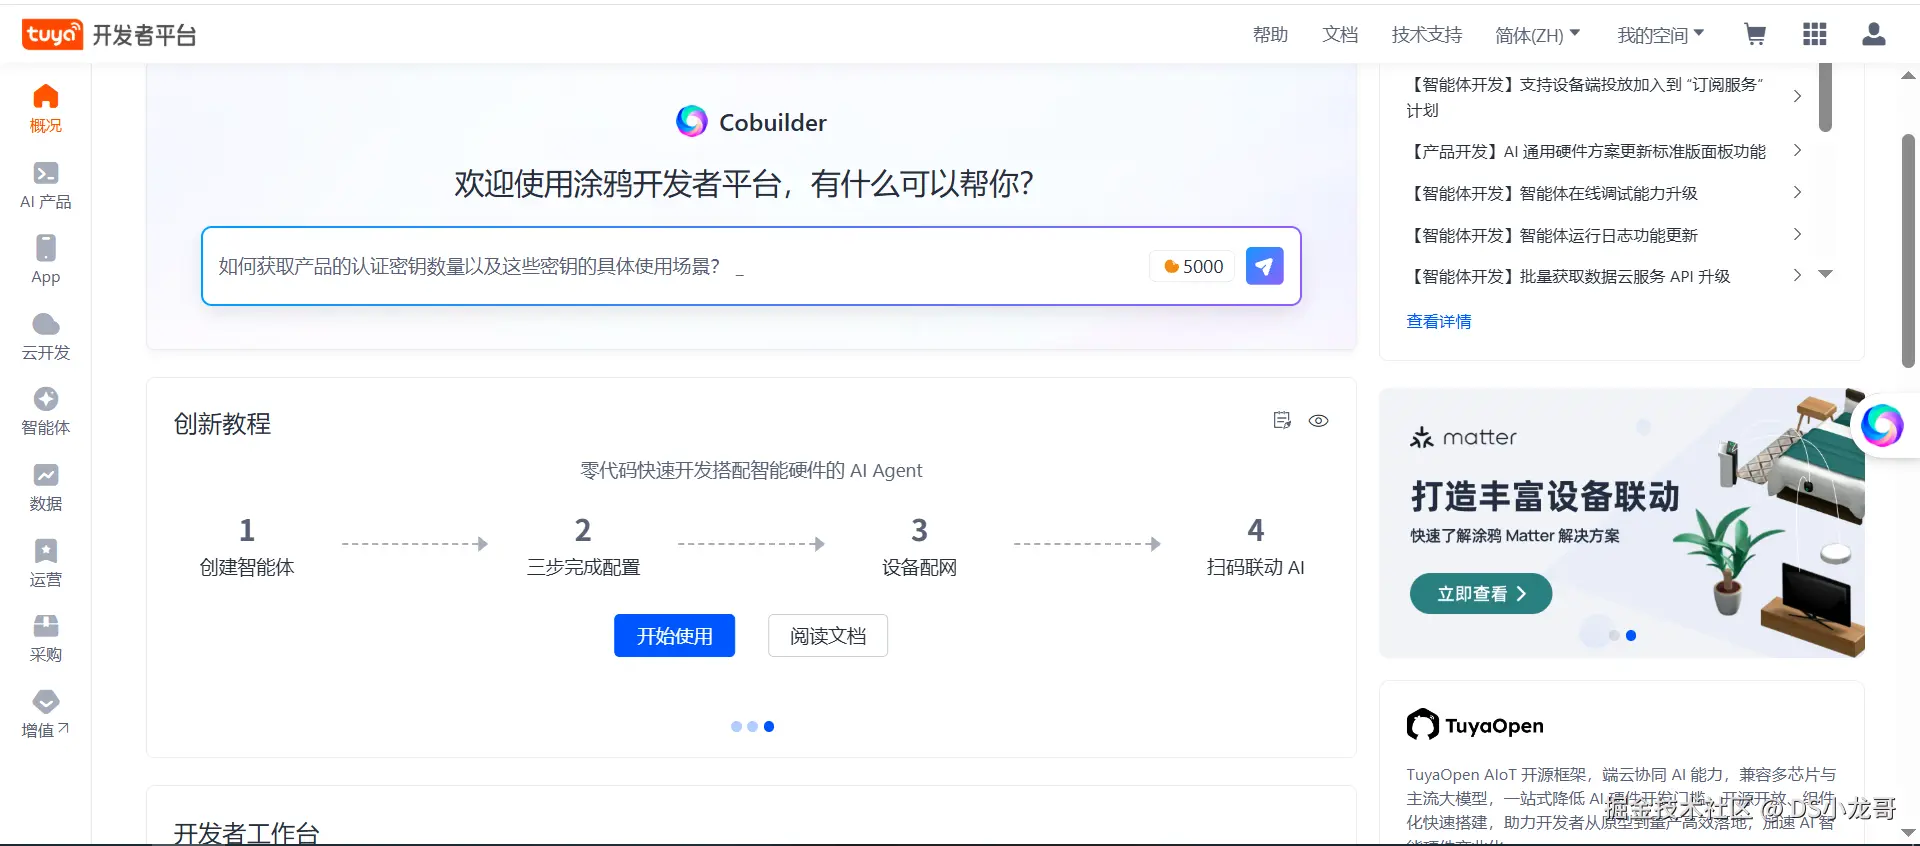
Task: Click the tuya logo in header
Action: click(52, 35)
